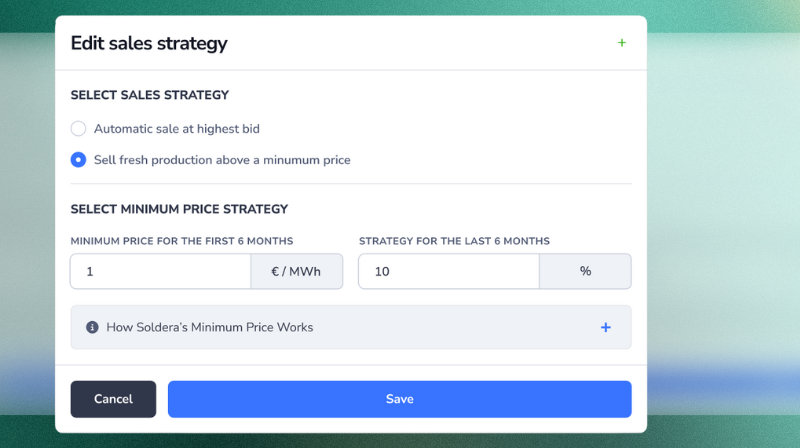Click 'Strategy for the last 6 months' label

click(x=454, y=241)
